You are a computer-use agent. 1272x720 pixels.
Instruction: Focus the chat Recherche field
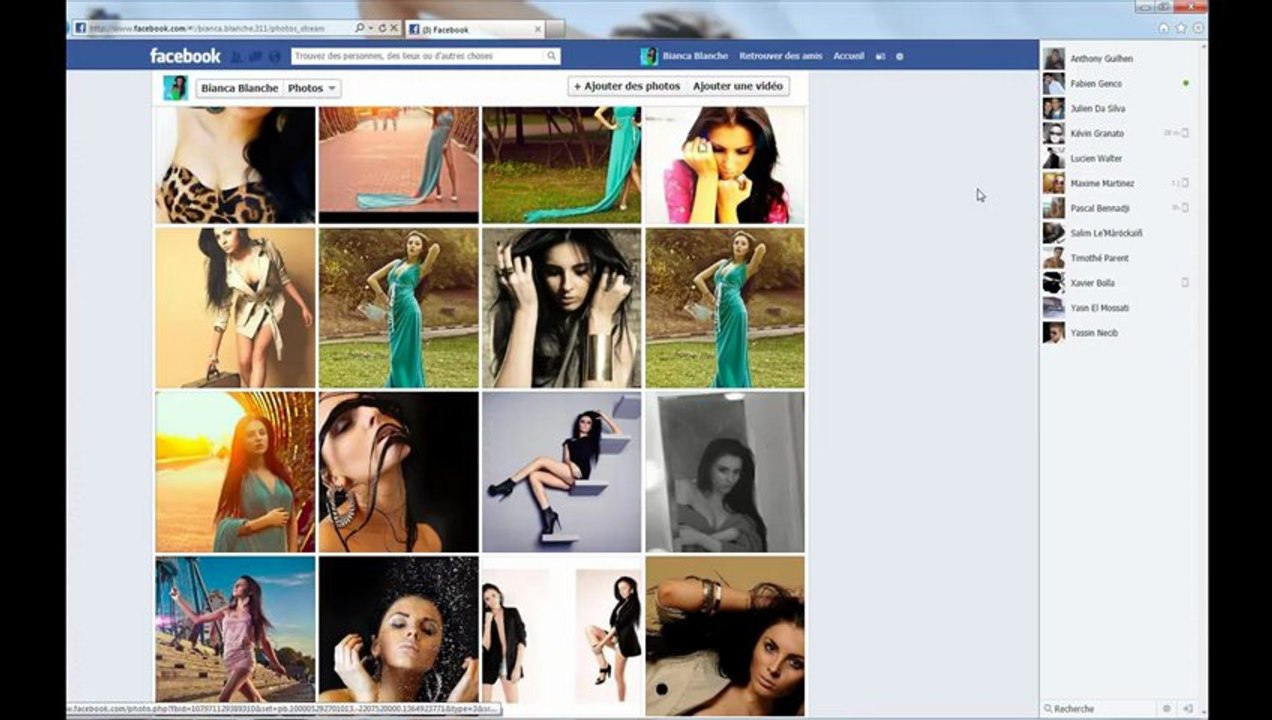point(1100,708)
